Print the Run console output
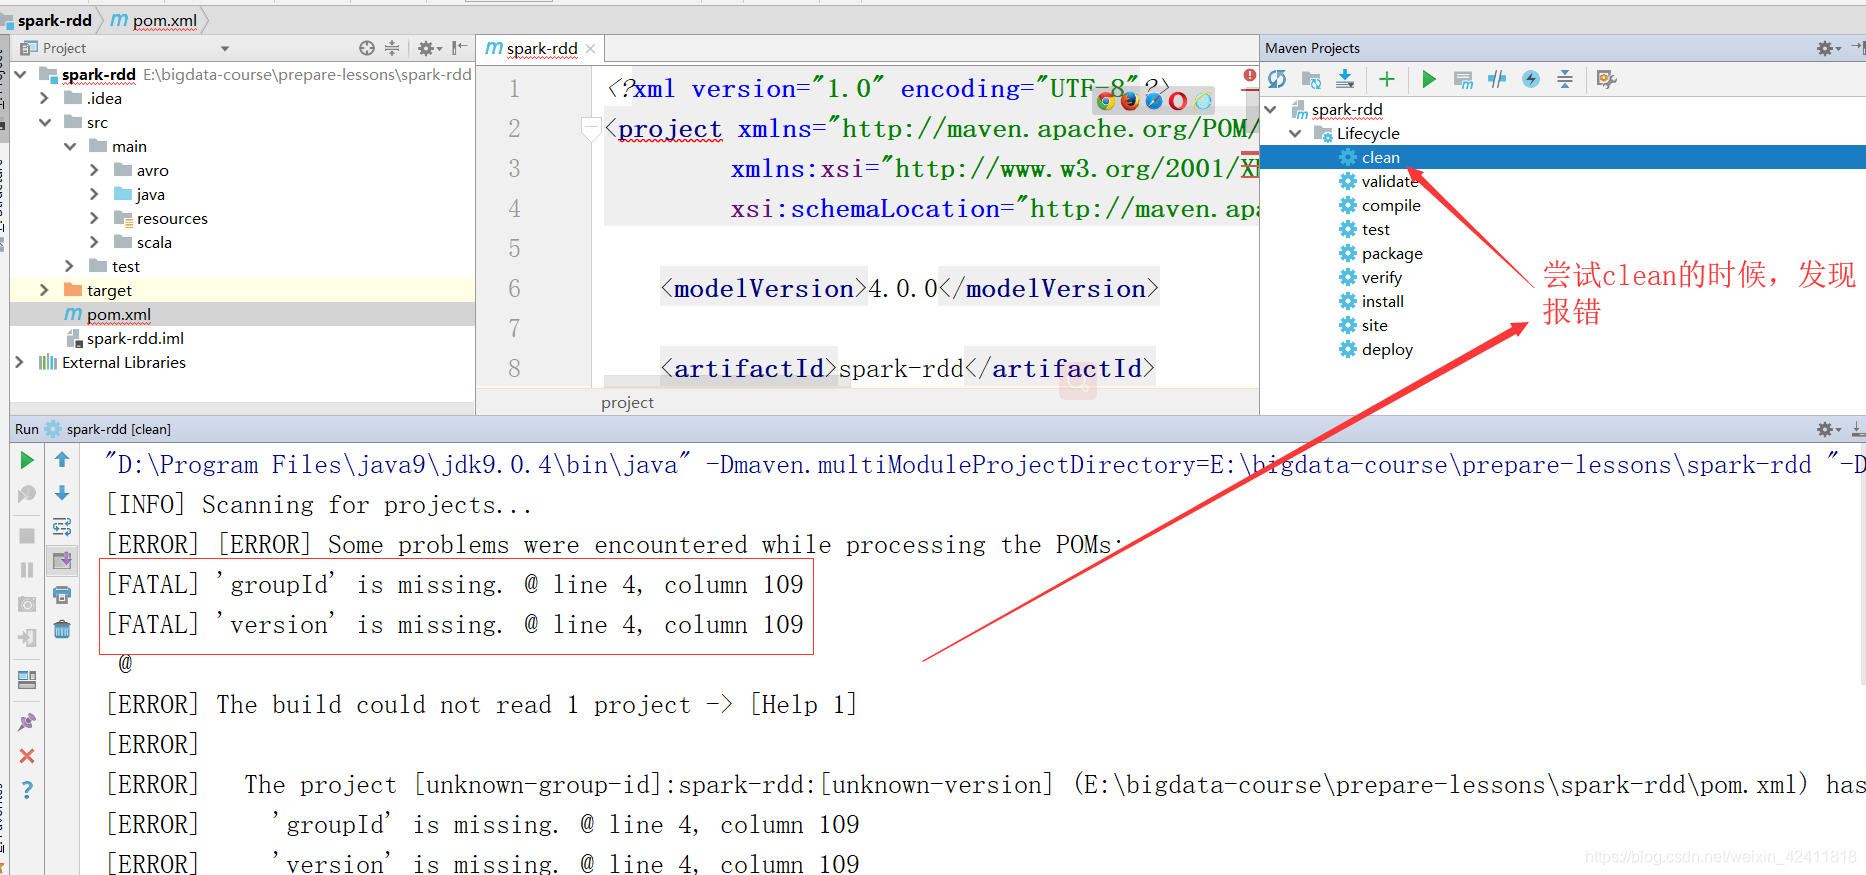The width and height of the screenshot is (1866, 875). pyautogui.click(x=62, y=595)
